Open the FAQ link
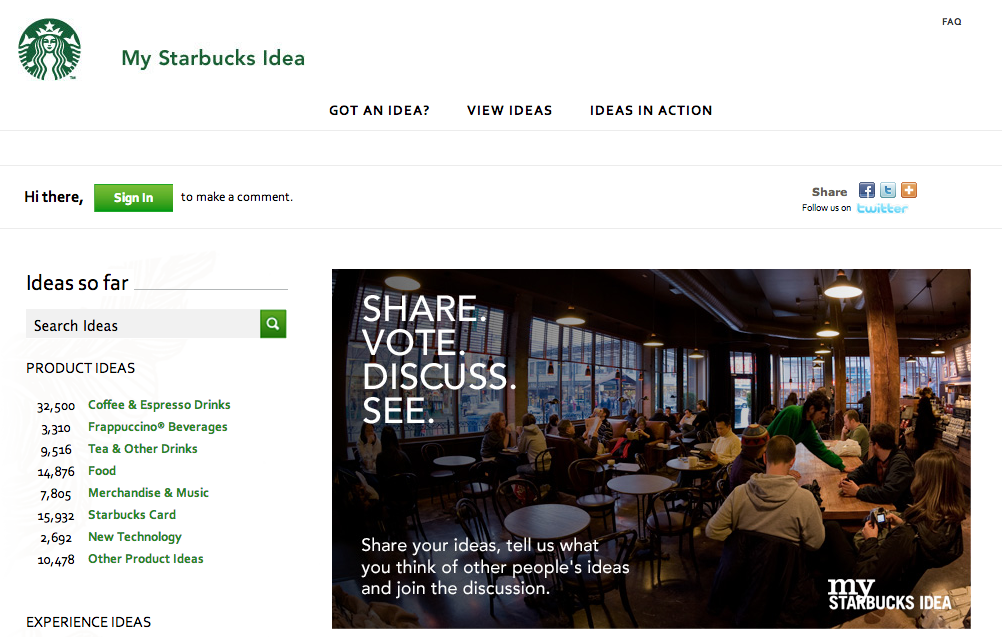The width and height of the screenshot is (1002, 637). [x=952, y=22]
